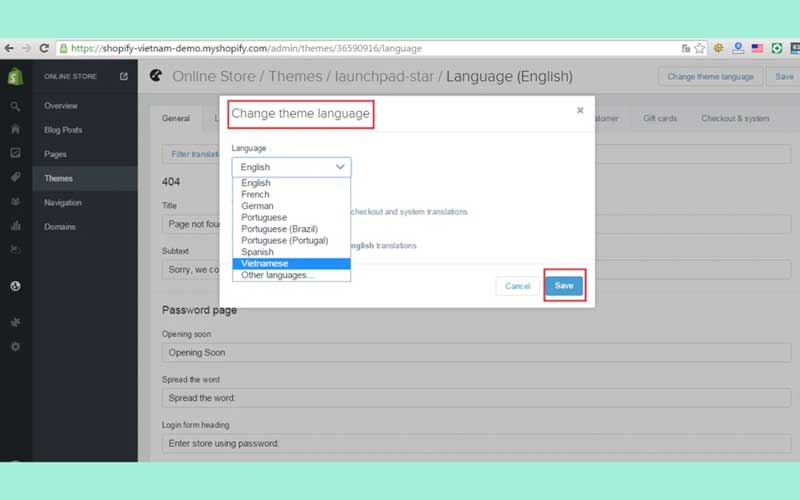
Task: Collapse the English language combo box
Action: (x=291, y=167)
